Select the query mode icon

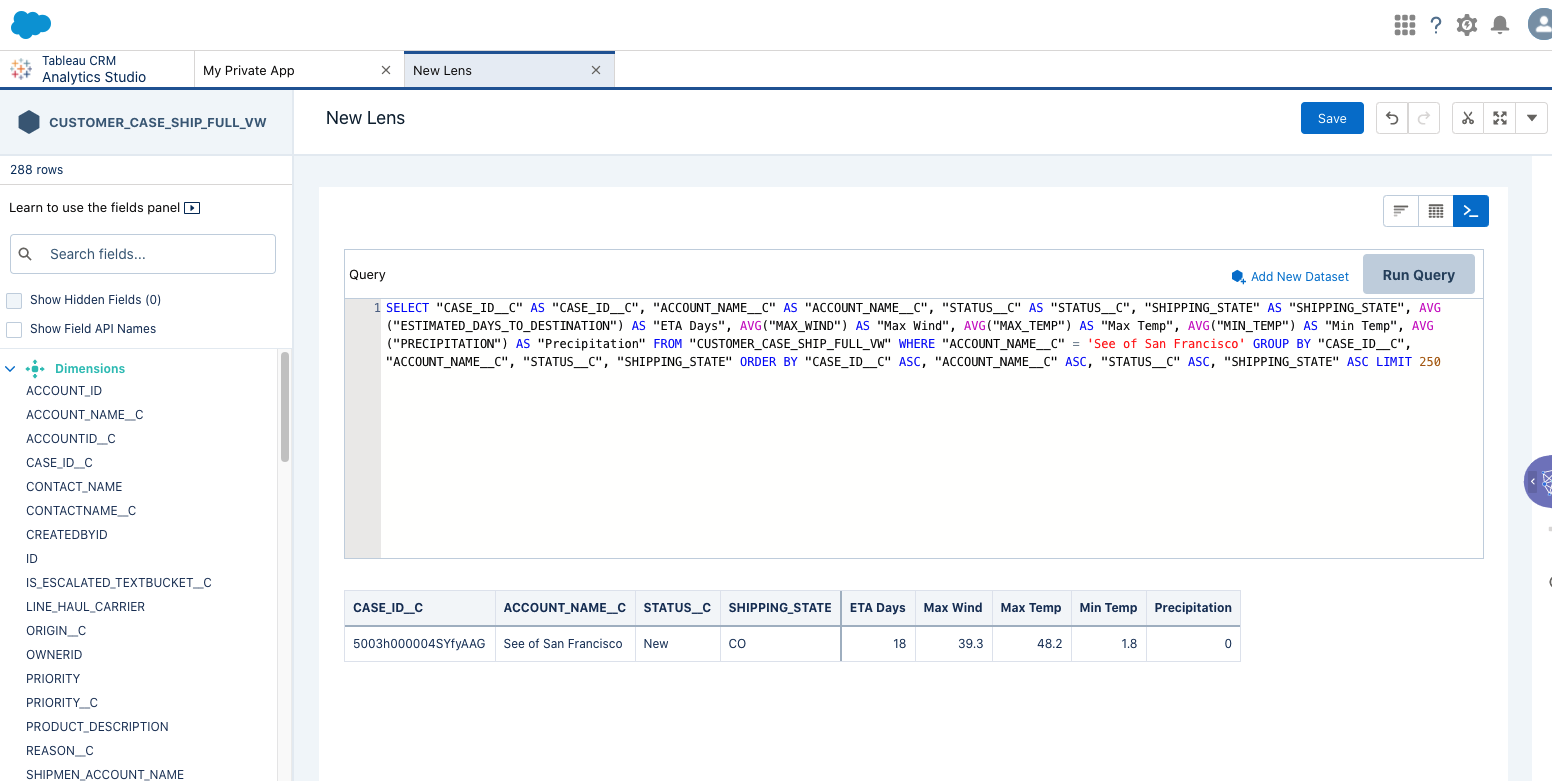tap(1470, 211)
